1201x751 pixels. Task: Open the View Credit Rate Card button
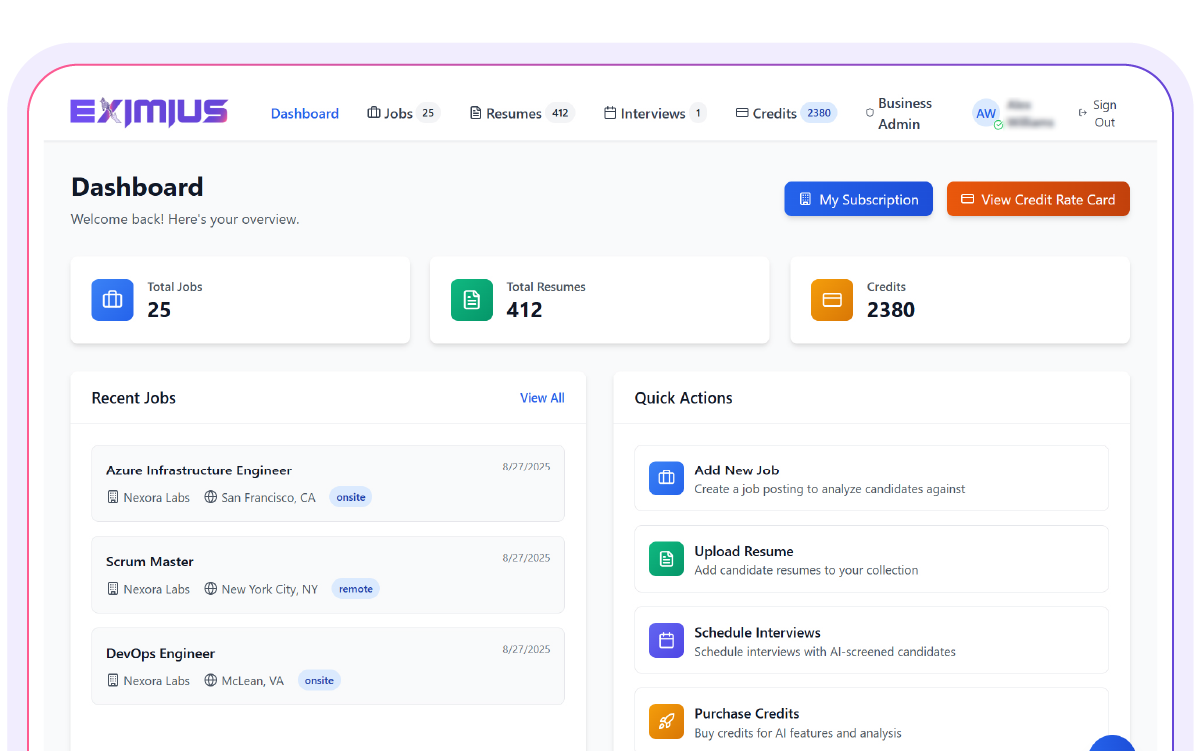(1038, 199)
